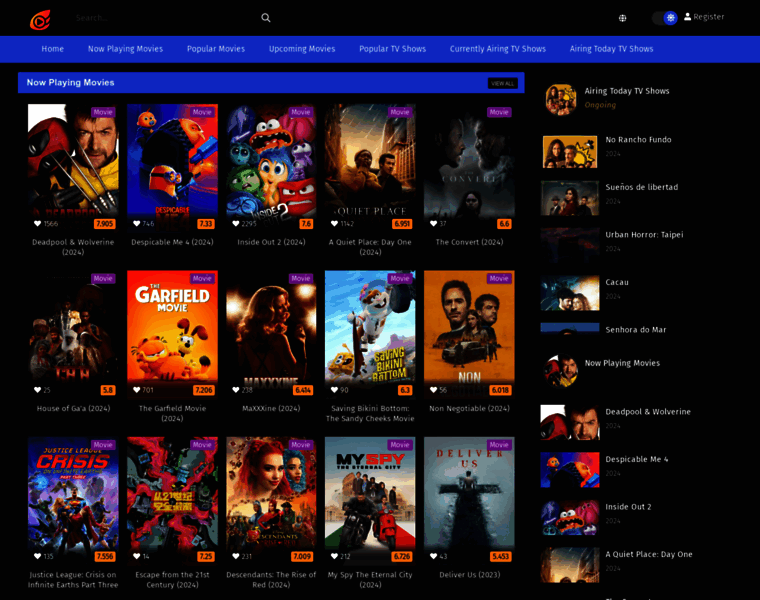Like Deliver Us heart icon
Screen dimensions: 760x600
(433, 556)
